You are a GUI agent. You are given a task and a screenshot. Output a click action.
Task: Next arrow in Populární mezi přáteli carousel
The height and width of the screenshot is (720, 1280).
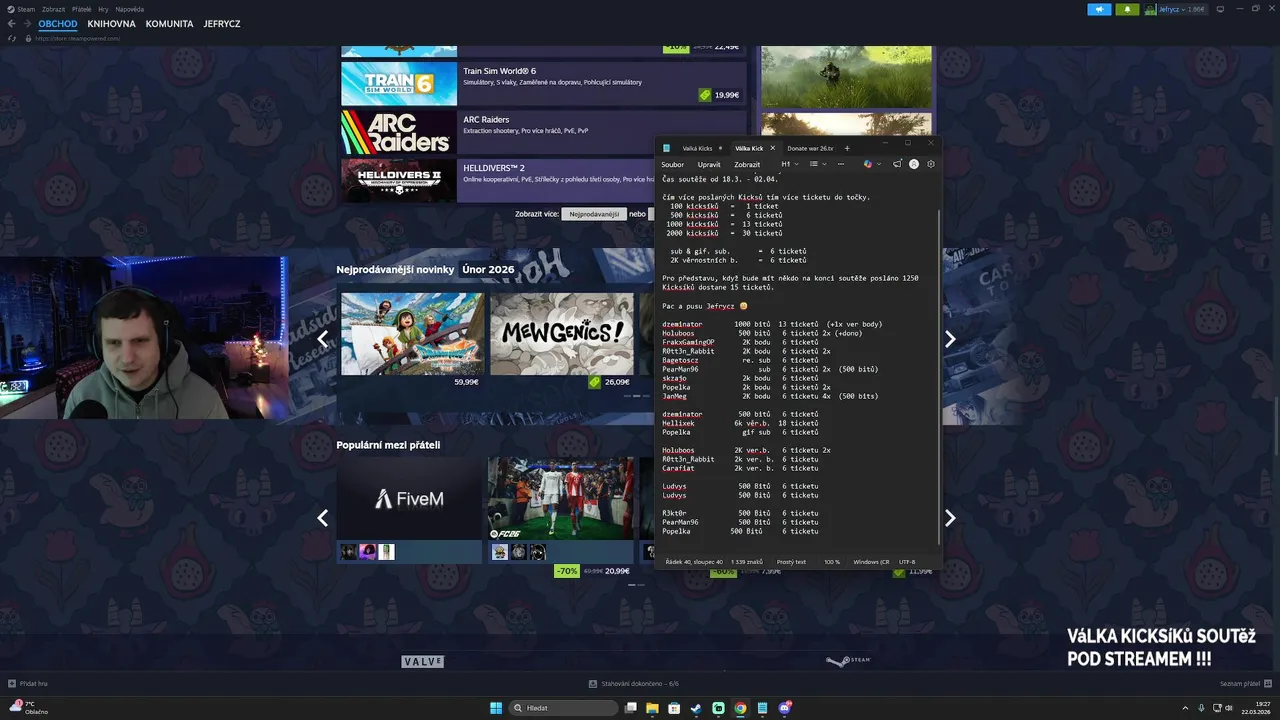(x=950, y=518)
